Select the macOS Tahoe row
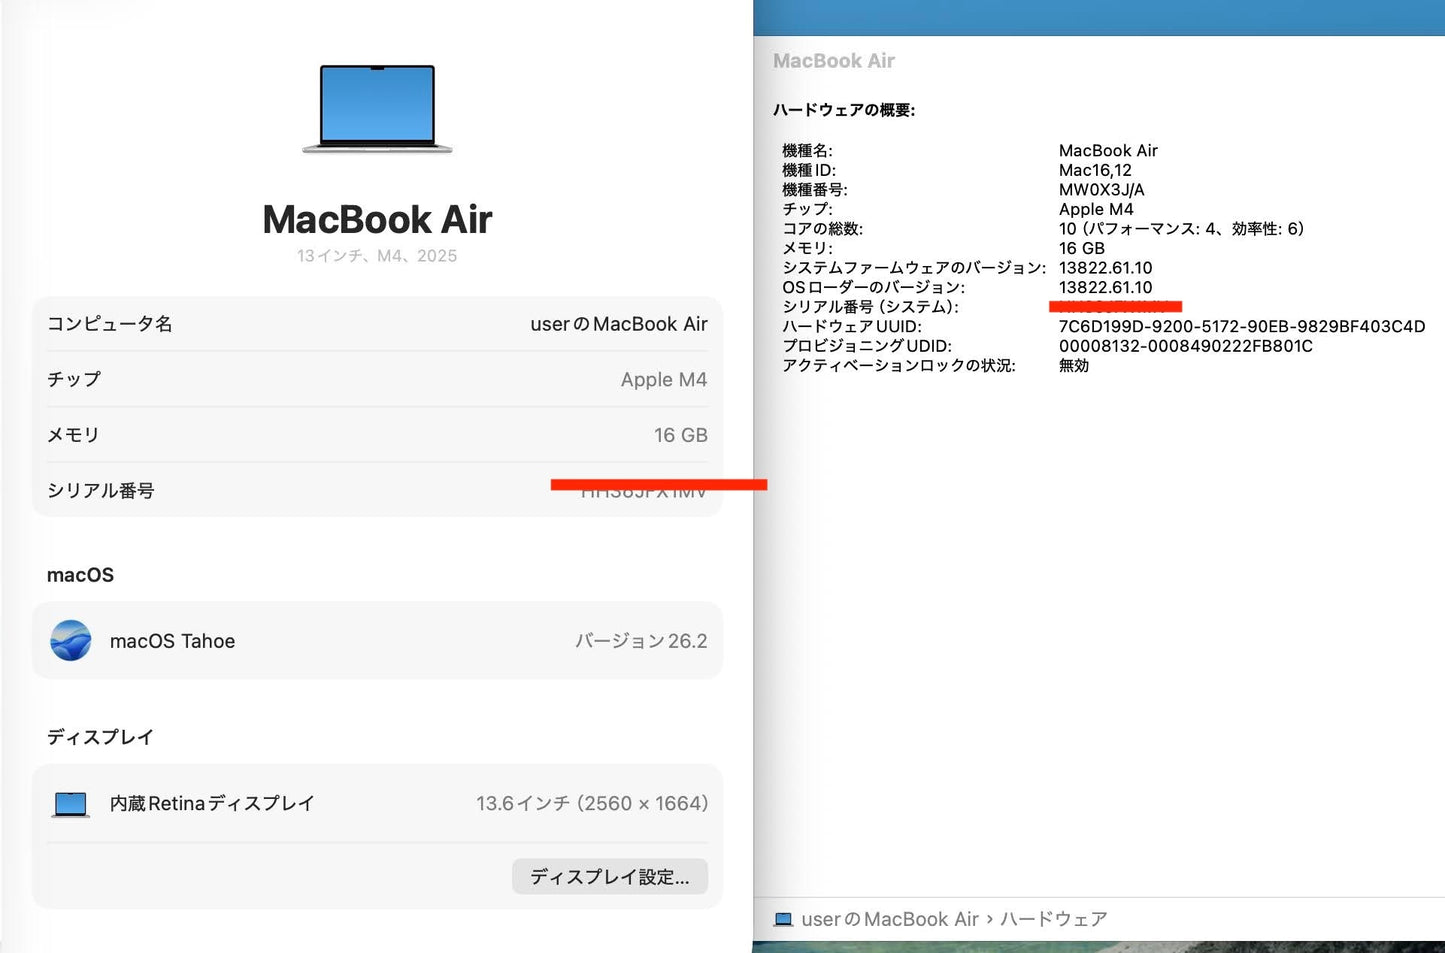Viewport: 1445px width, 953px height. (377, 641)
